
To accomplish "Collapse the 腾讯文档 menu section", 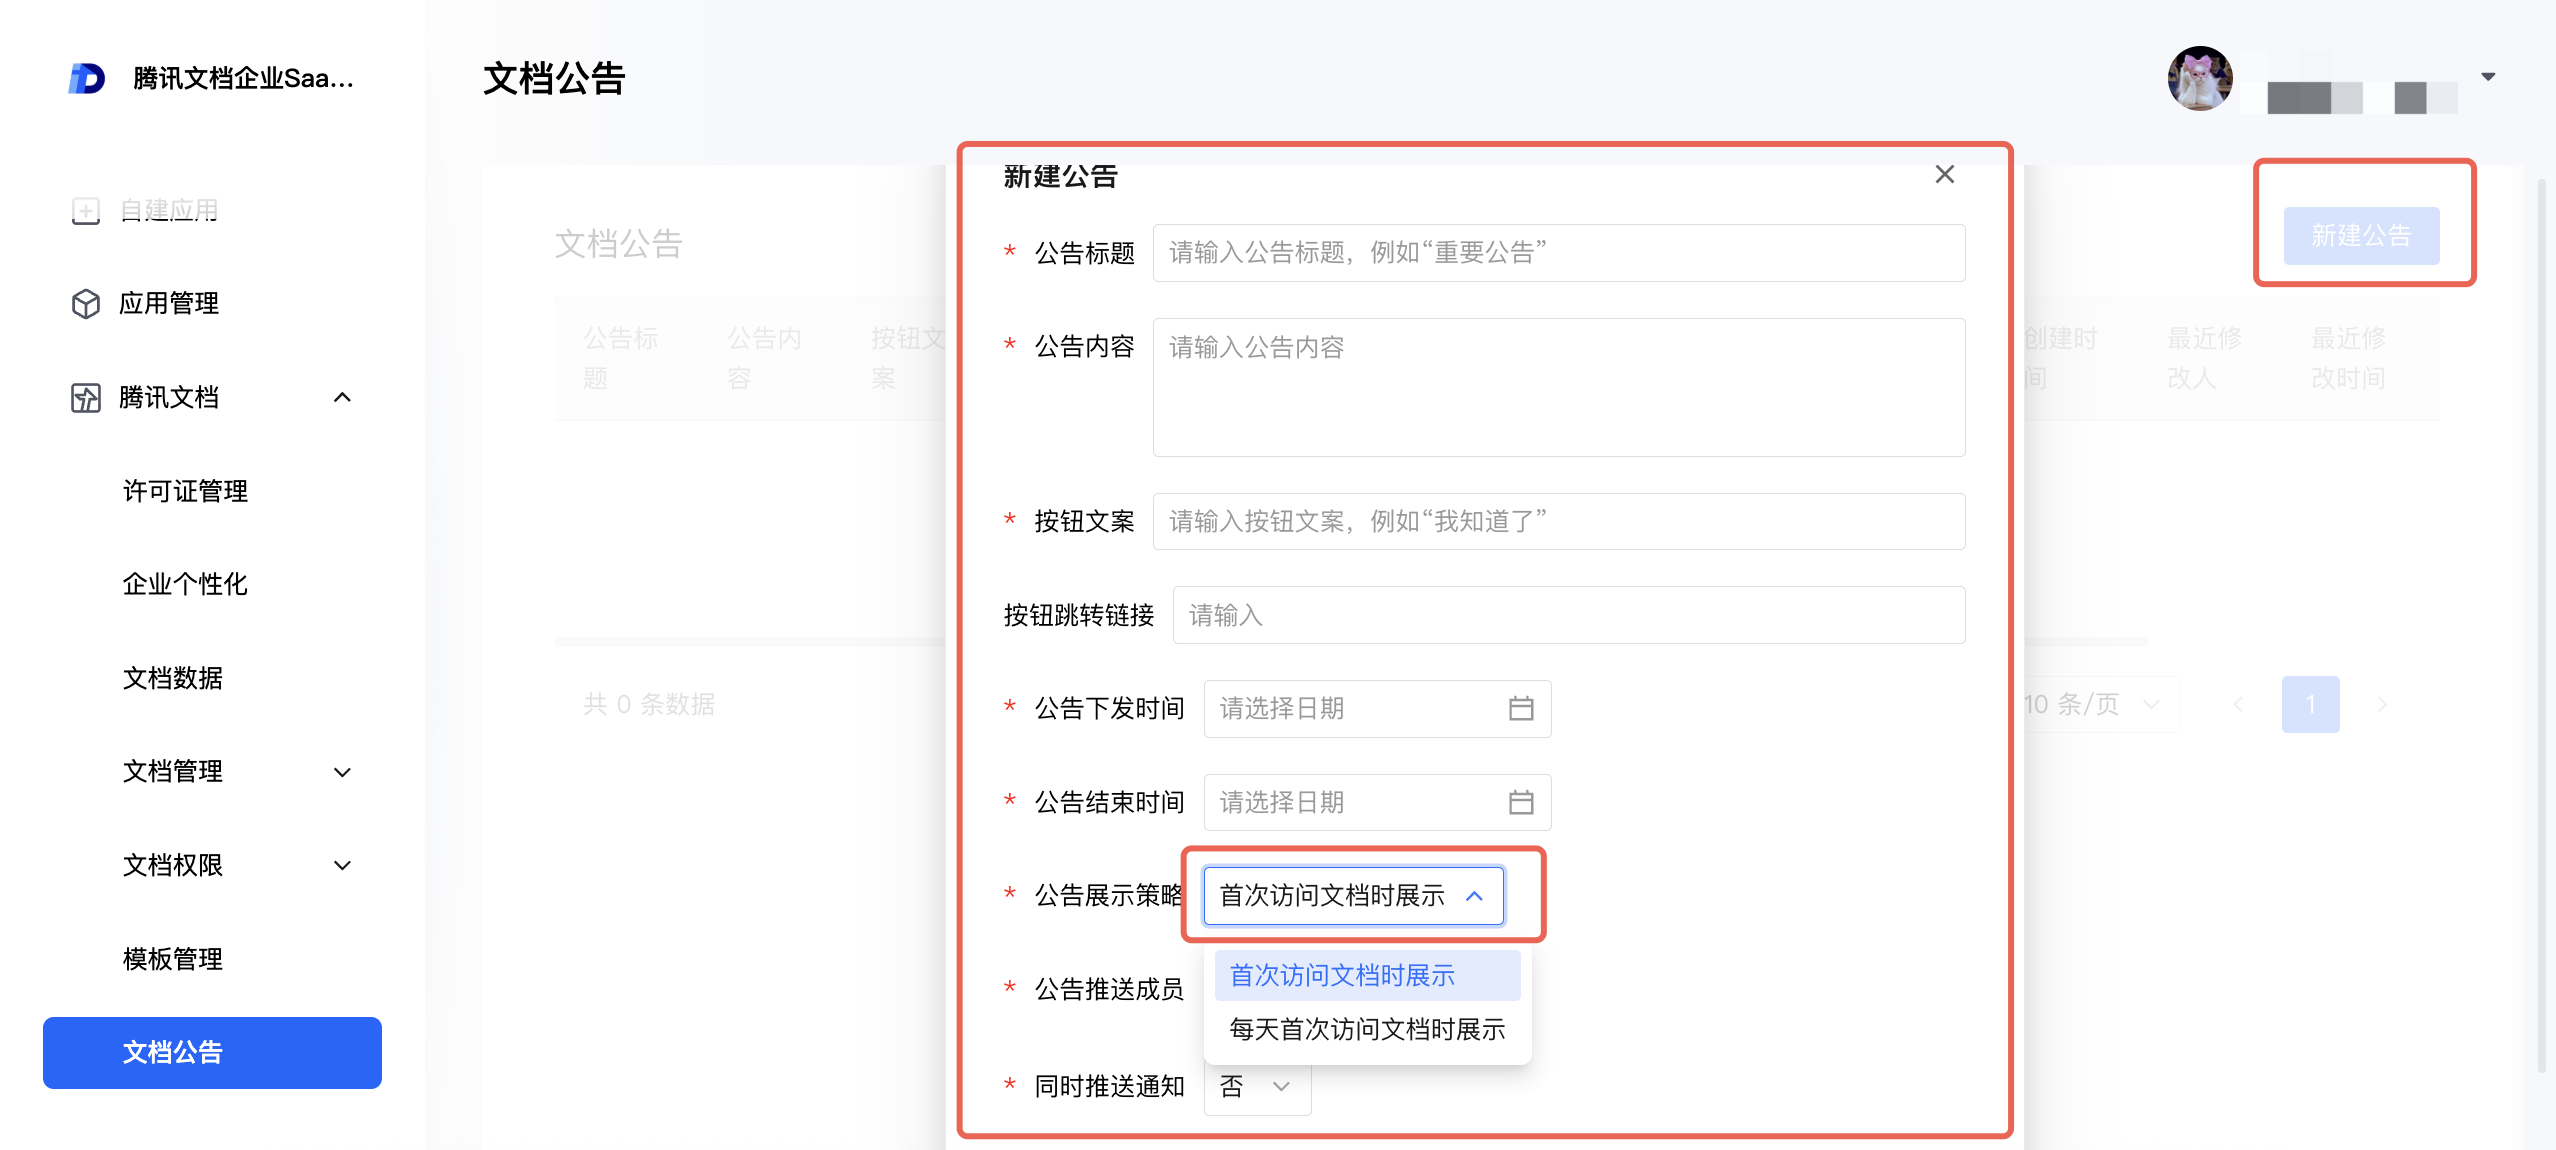I will [342, 397].
